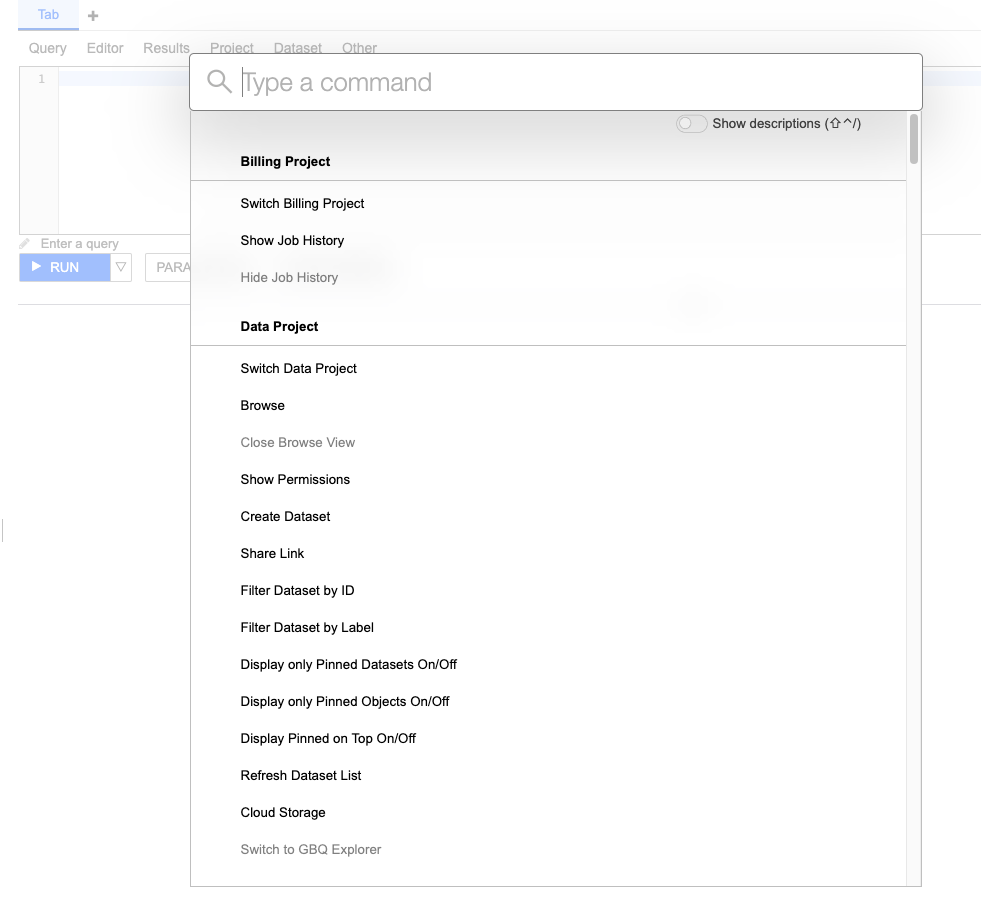Select the Tab tab

point(48,15)
